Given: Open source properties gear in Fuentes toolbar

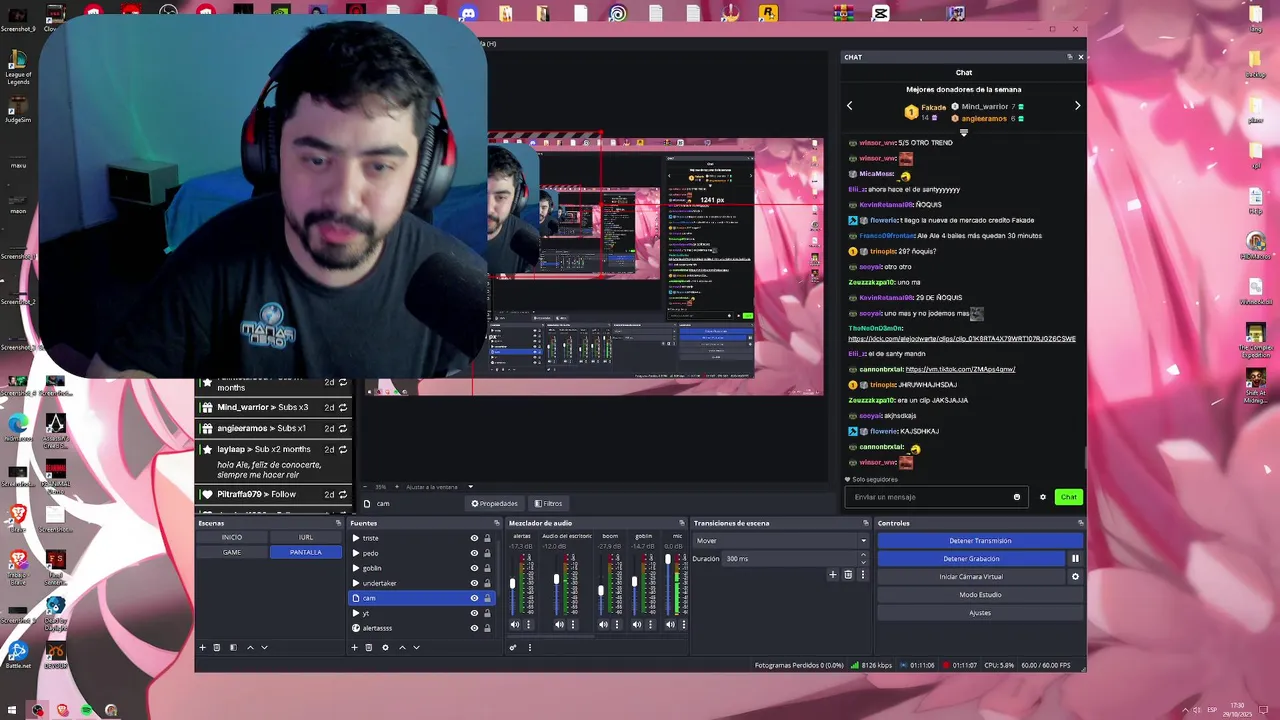Looking at the screenshot, I should tap(385, 647).
